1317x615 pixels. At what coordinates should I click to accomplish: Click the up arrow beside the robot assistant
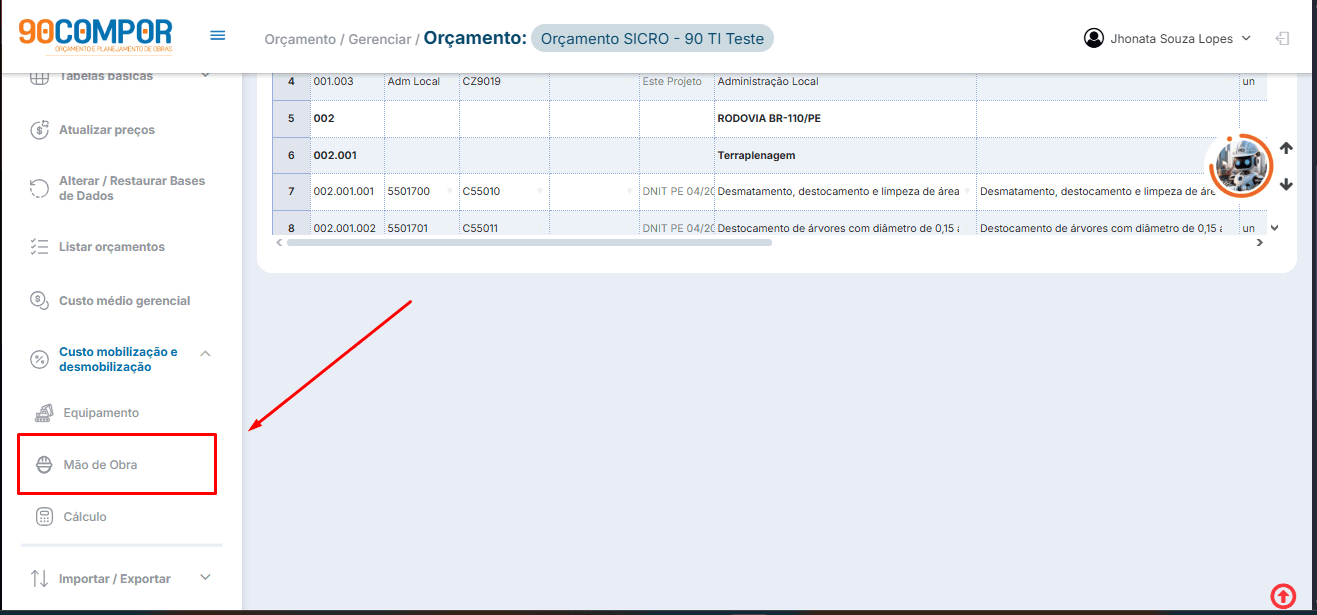tap(1286, 148)
